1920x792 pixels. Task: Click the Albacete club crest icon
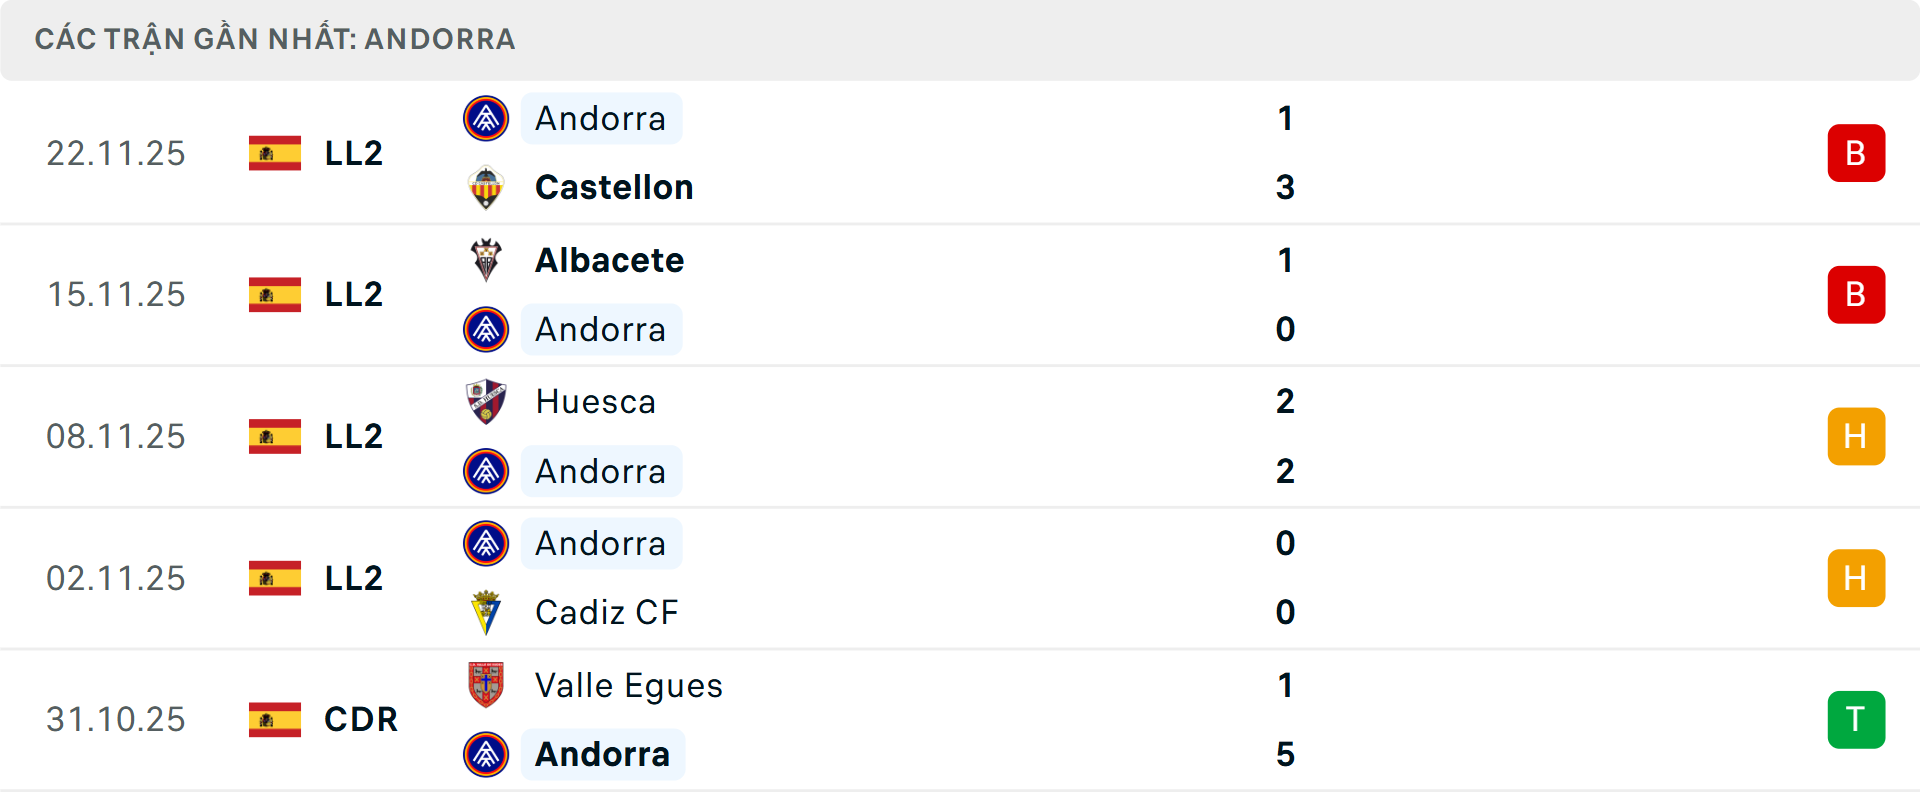[x=486, y=260]
